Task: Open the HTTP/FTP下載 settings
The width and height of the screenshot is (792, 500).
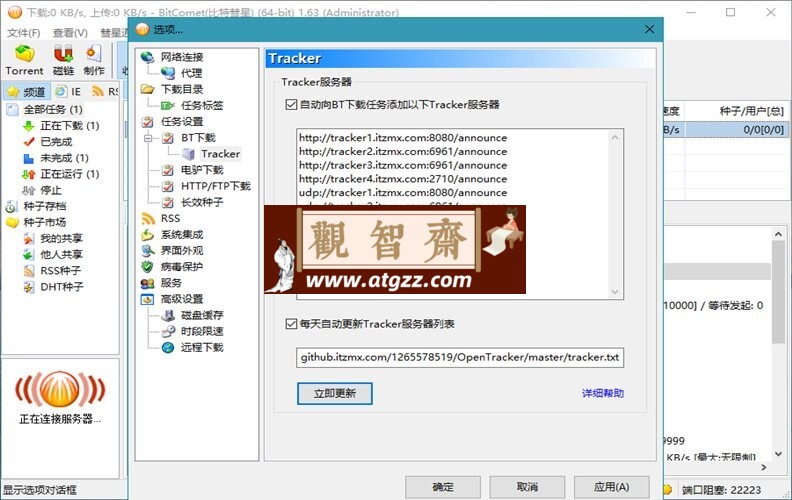Action: click(x=216, y=186)
